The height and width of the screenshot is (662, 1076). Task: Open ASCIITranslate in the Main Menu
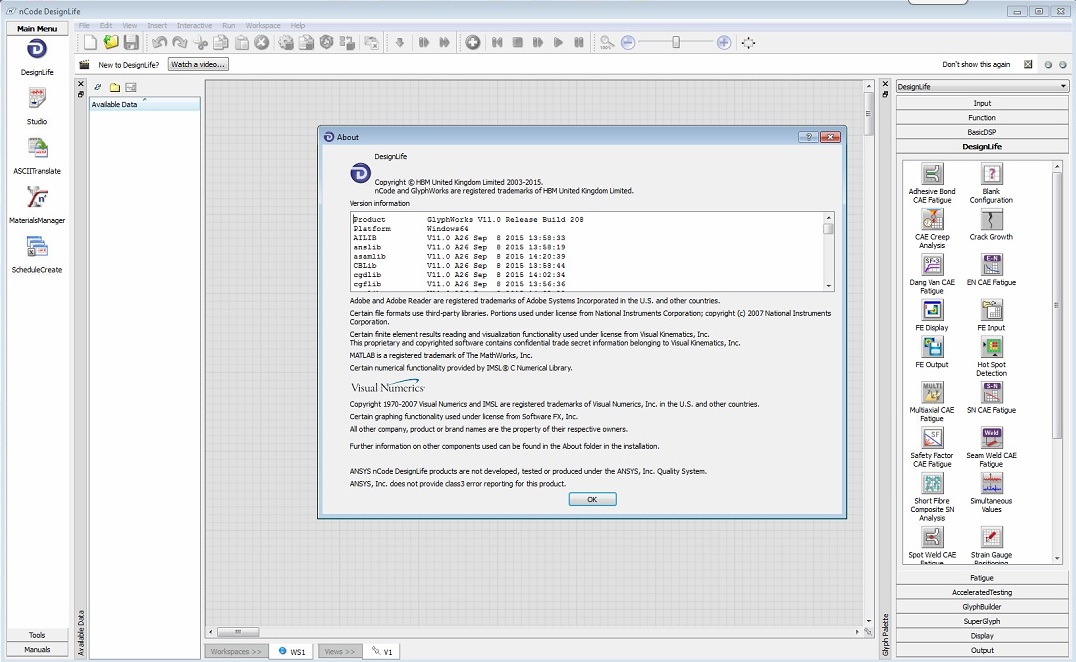37,156
